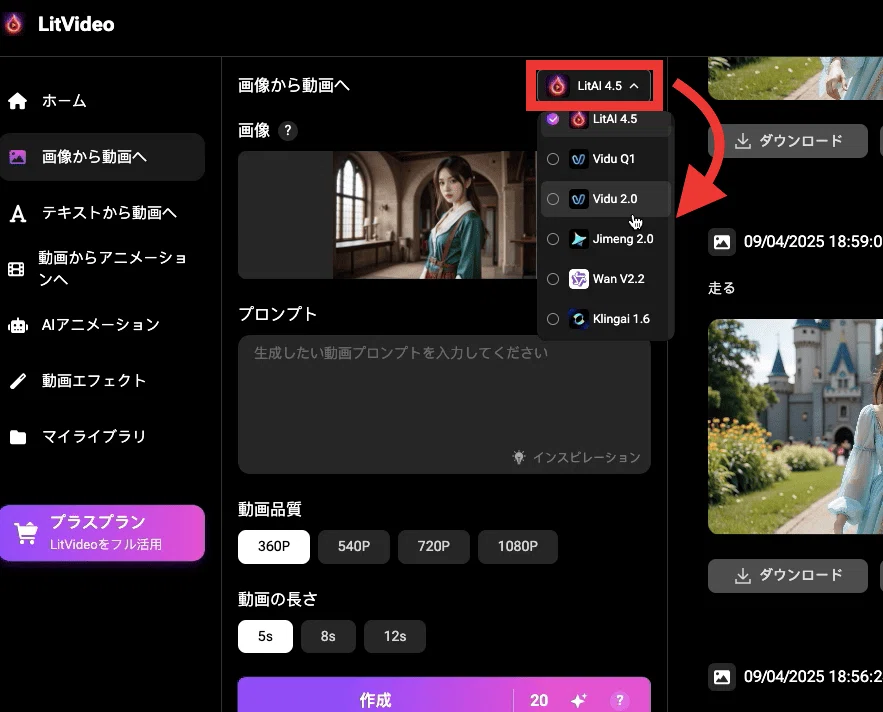
Task: Collapse the LitAI 4.5 model dropdown
Action: coord(594,86)
